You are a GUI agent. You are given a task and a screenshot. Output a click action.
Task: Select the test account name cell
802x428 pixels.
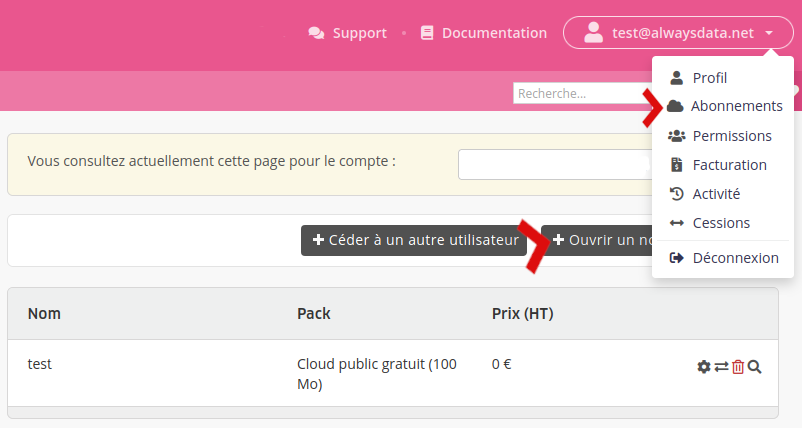(x=39, y=364)
